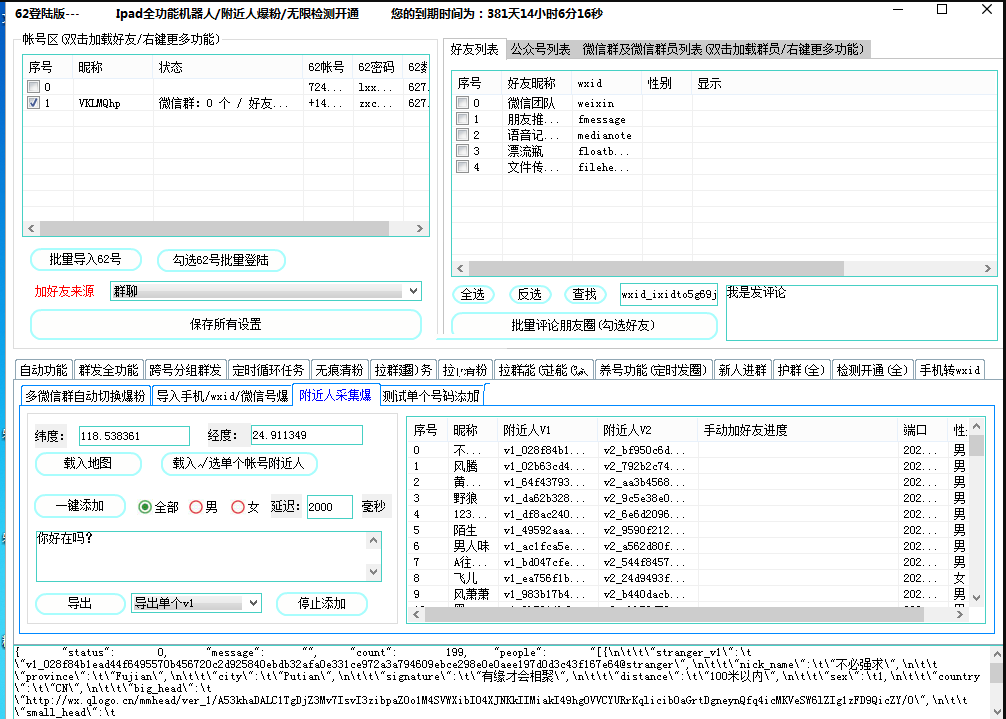Click the 载入地图 button

(x=88, y=463)
